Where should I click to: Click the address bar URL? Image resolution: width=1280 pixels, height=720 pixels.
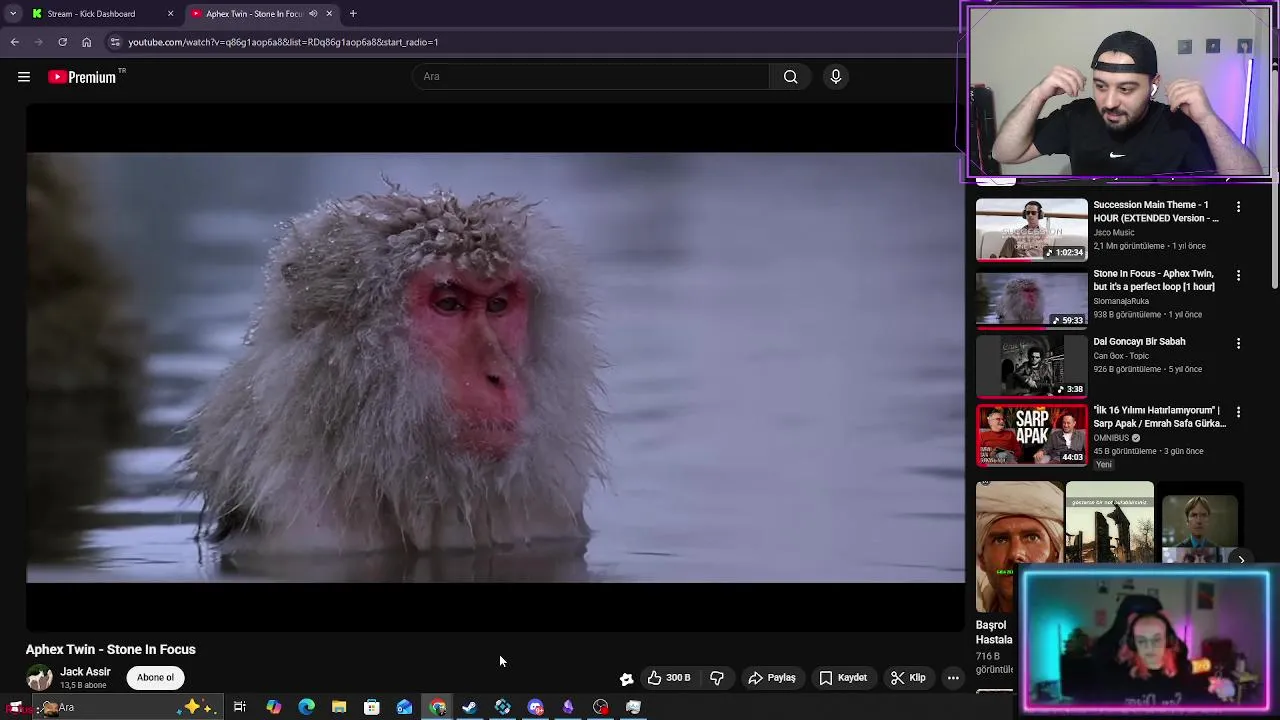tap(283, 42)
